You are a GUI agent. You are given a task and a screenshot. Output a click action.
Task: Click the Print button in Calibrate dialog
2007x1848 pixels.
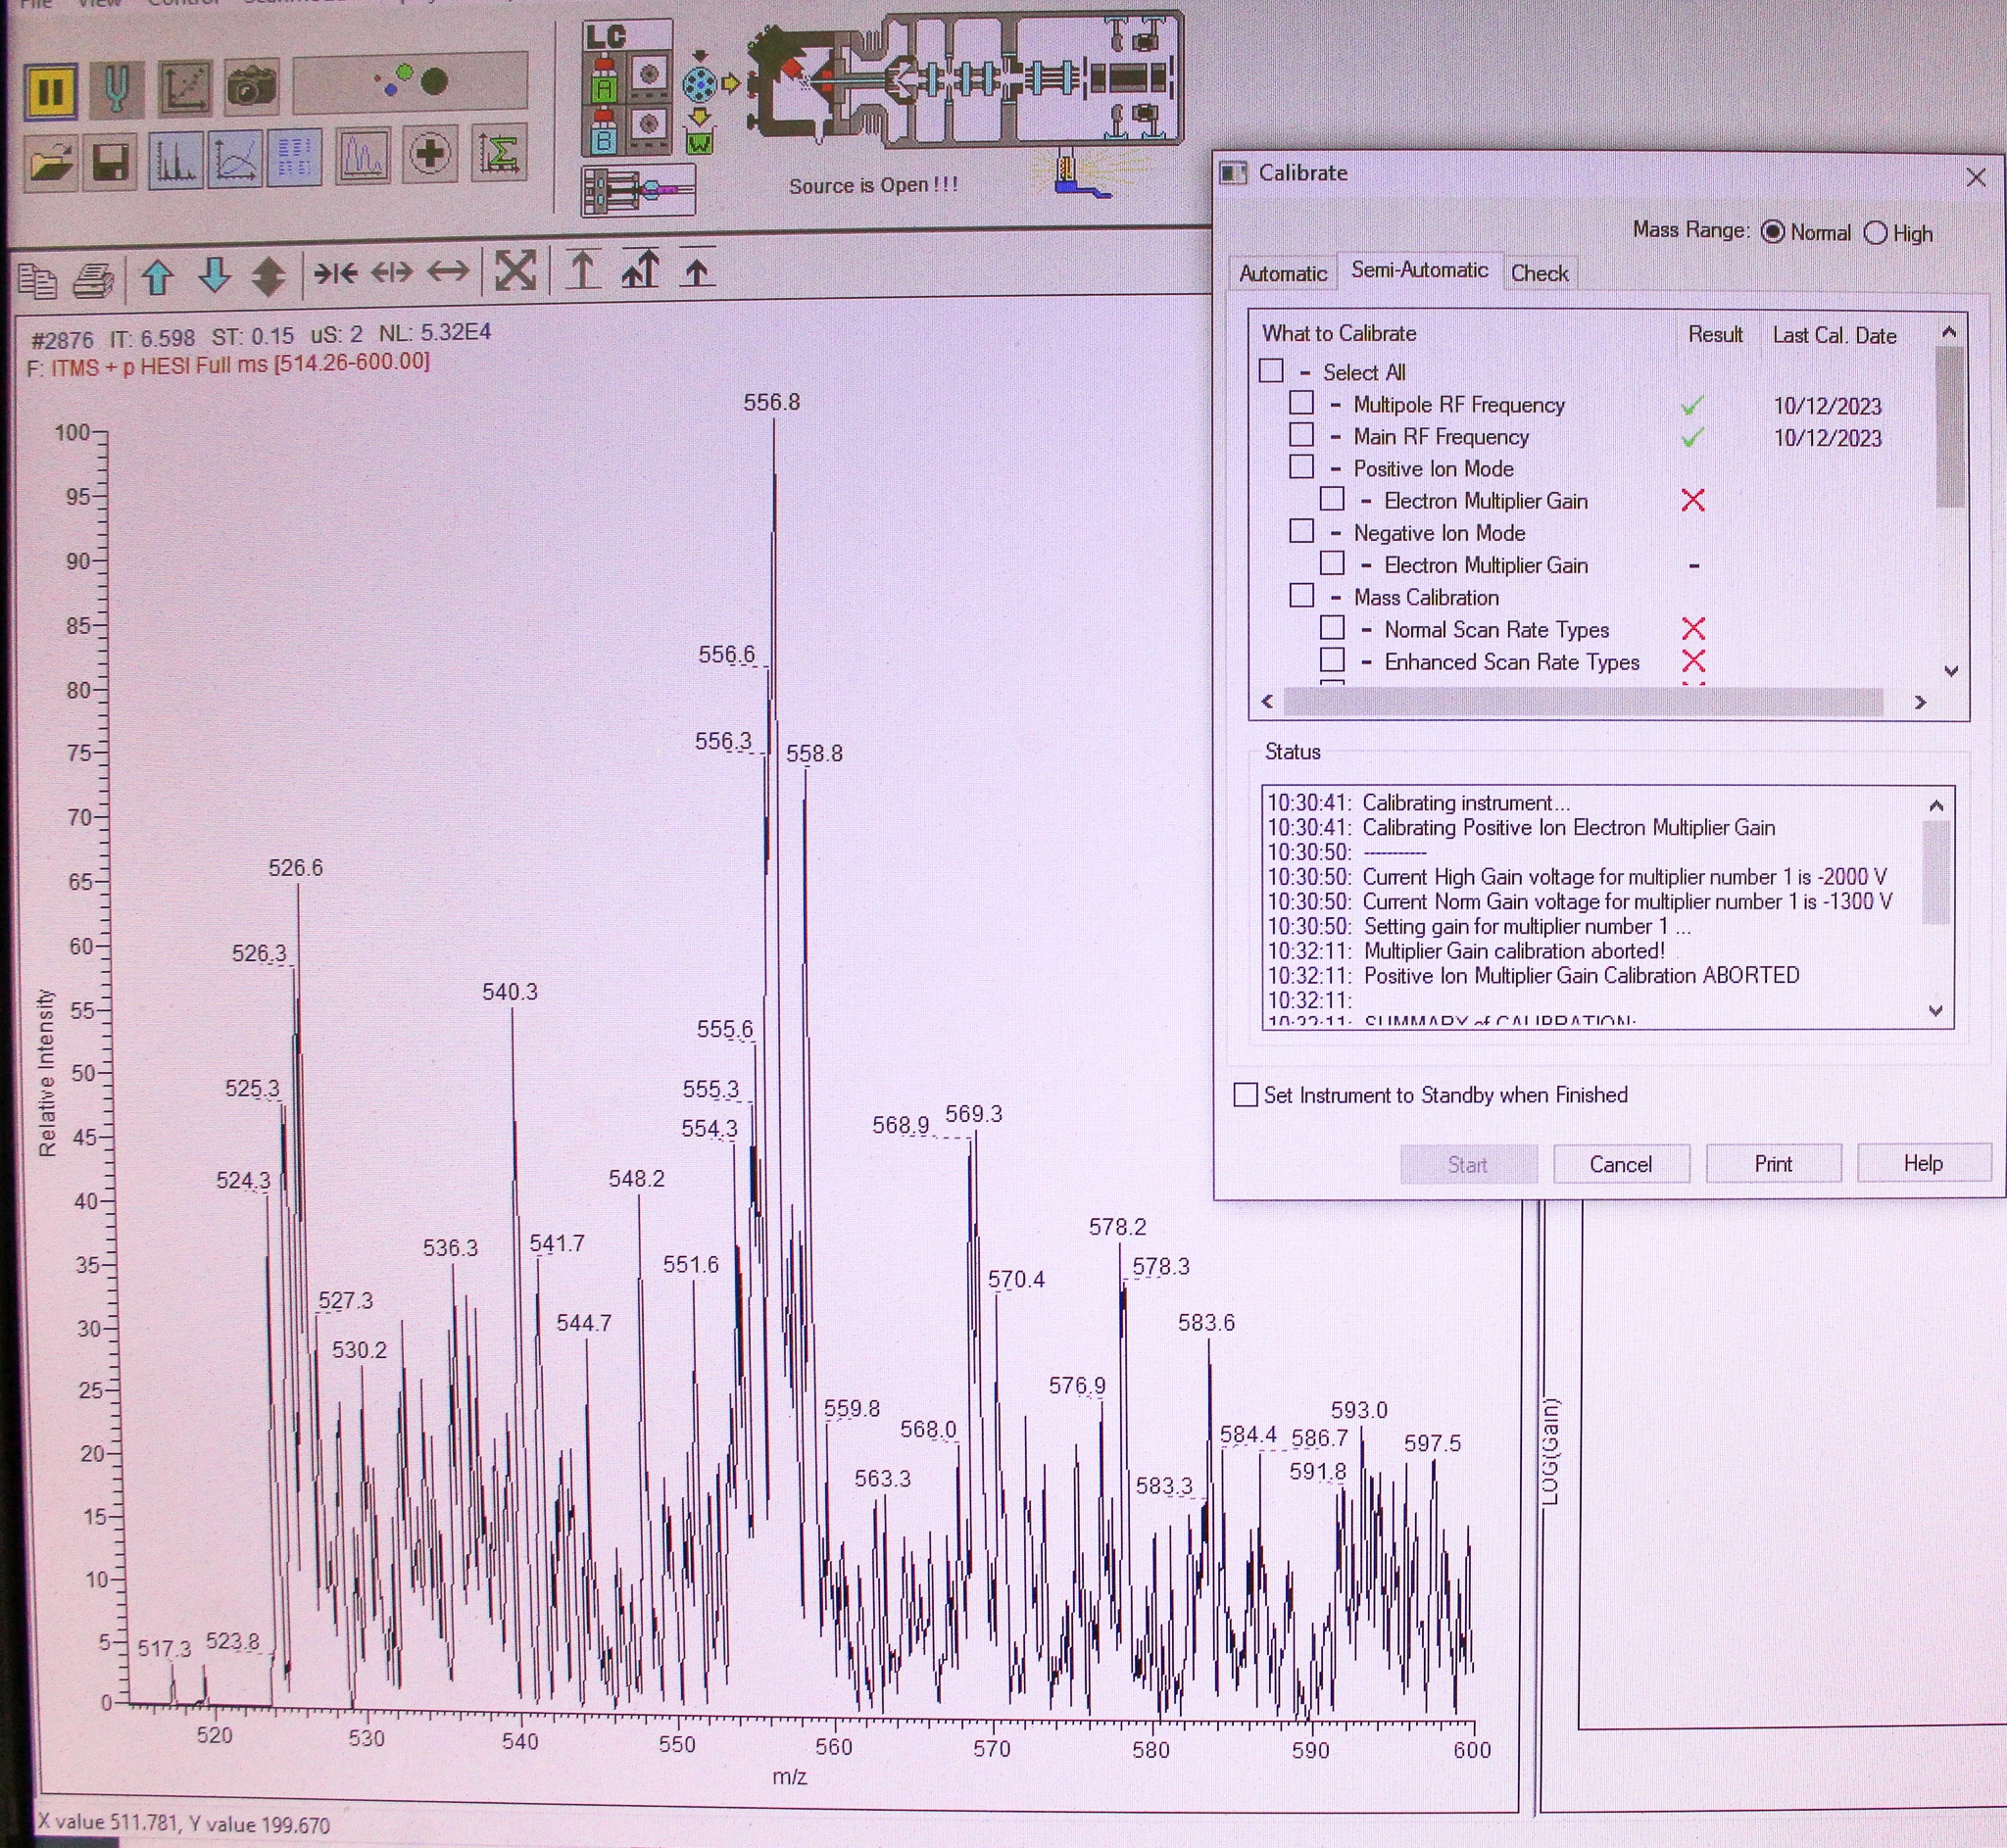1773,1164
